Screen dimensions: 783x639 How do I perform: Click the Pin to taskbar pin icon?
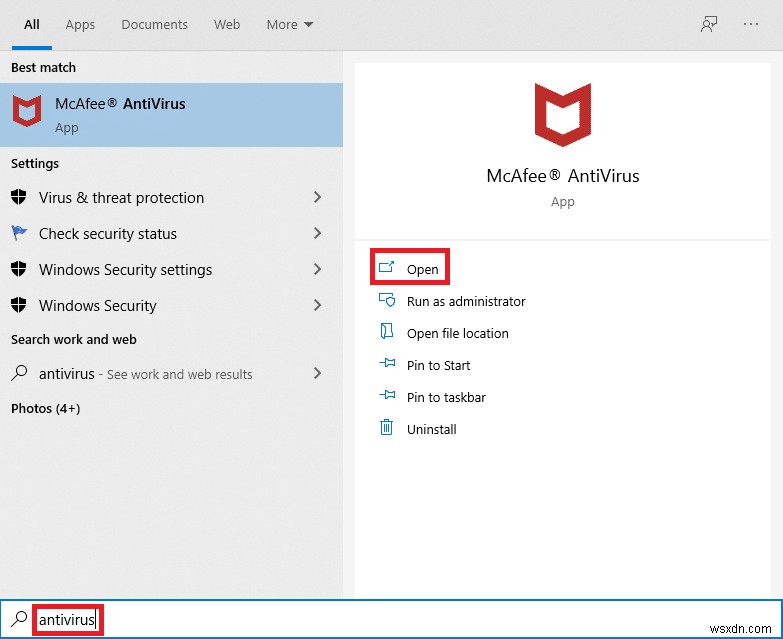point(387,395)
